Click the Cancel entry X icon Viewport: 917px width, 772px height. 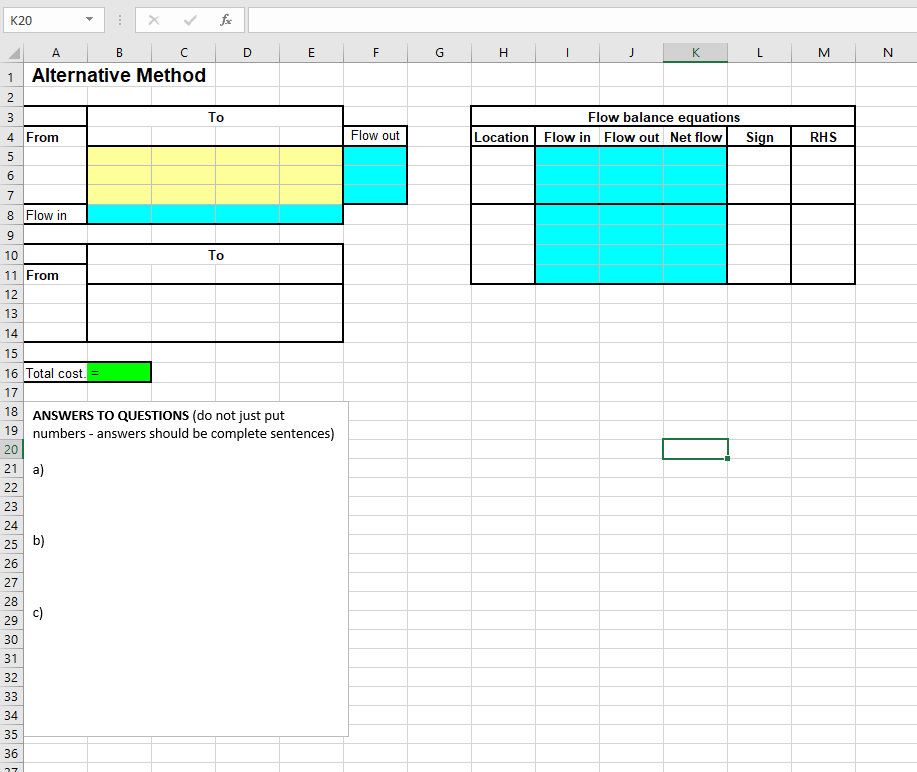(154, 20)
